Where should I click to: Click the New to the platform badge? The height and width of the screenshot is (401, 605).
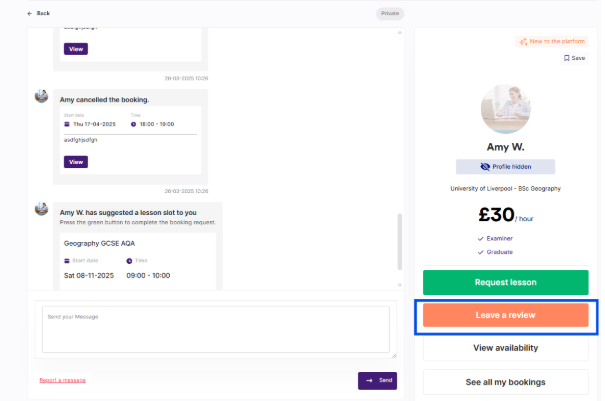click(550, 42)
